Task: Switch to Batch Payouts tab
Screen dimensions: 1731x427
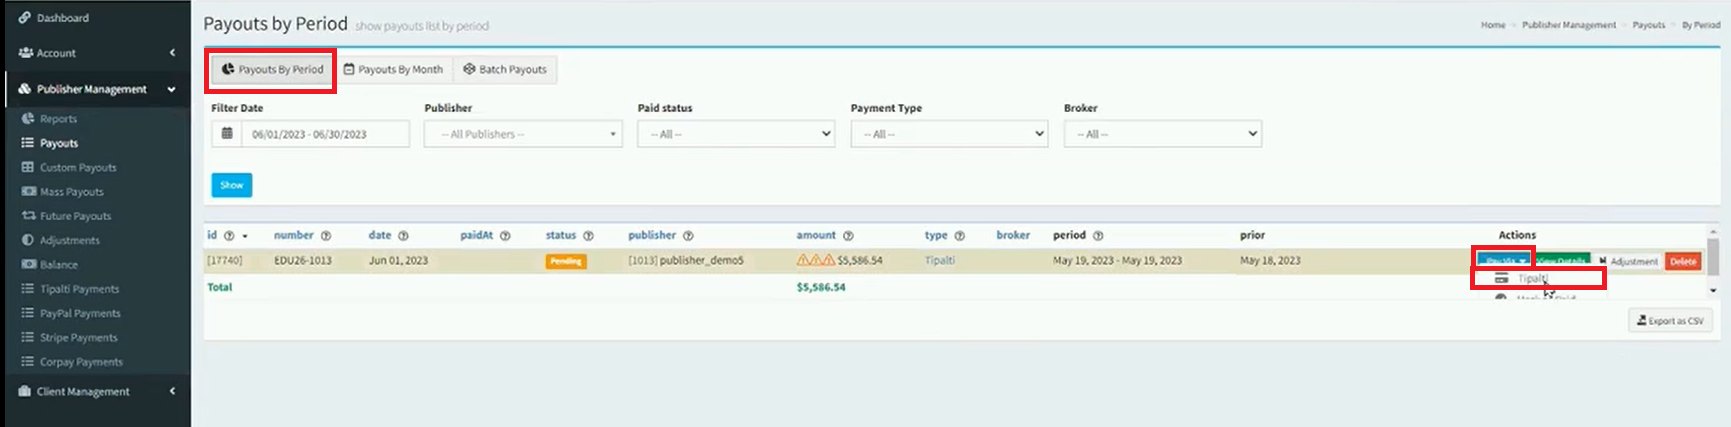Action: click(505, 70)
